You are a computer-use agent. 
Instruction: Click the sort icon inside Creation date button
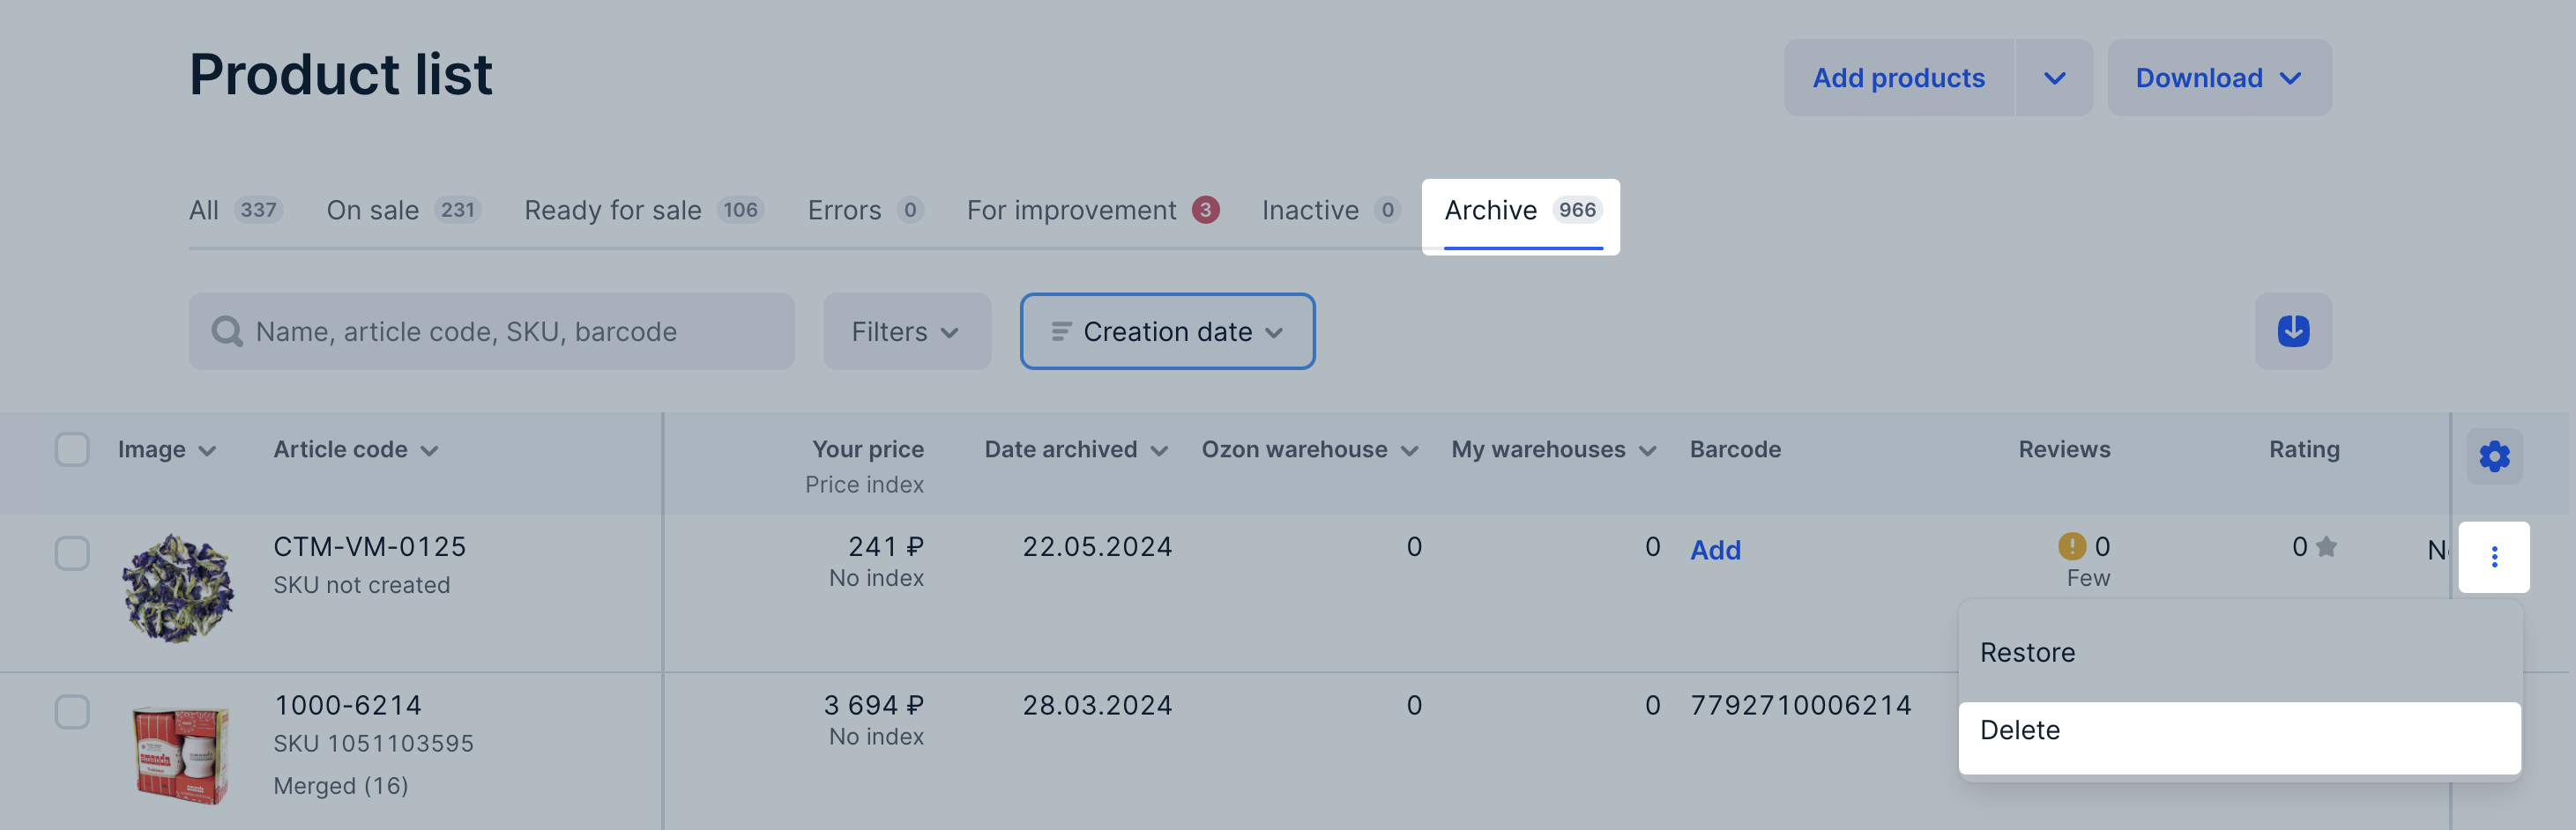coord(1059,331)
